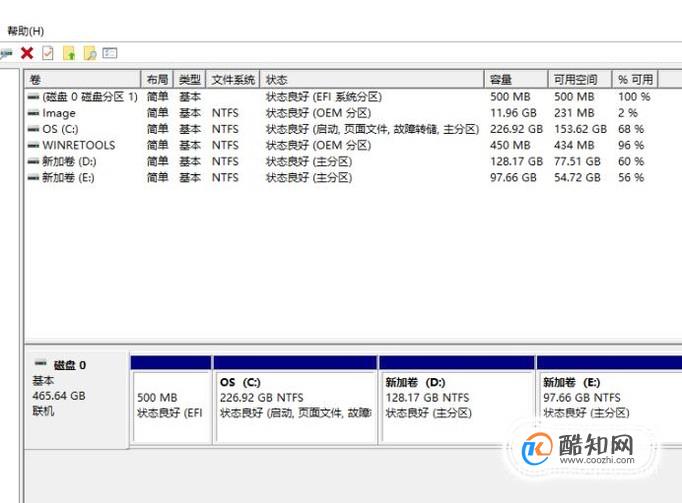Click the drive icon beside 新加卷 (E:) in list

33,178
